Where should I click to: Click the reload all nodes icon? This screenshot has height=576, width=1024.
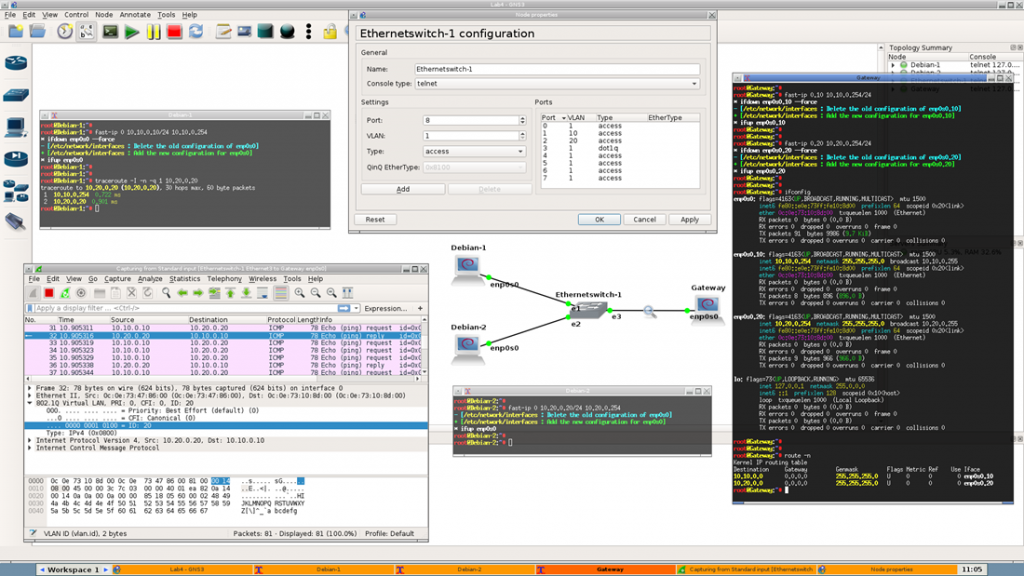click(196, 32)
